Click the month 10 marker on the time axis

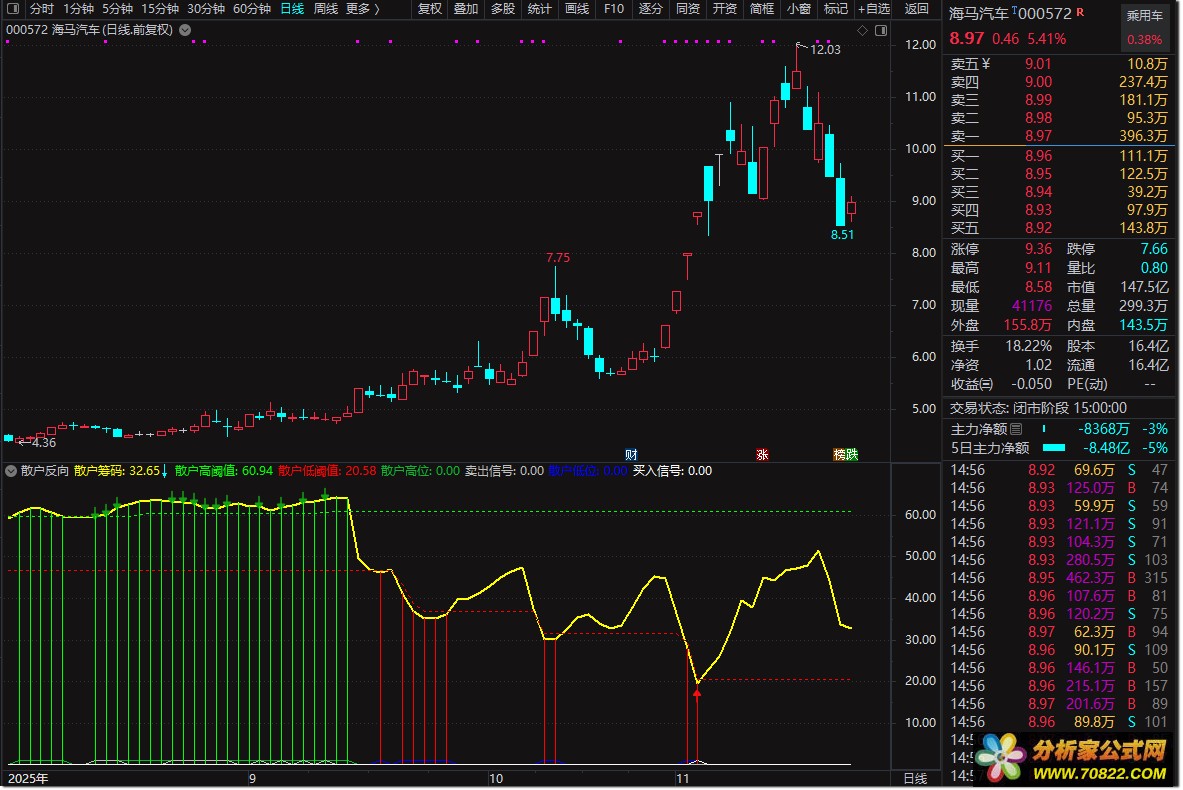[496, 779]
